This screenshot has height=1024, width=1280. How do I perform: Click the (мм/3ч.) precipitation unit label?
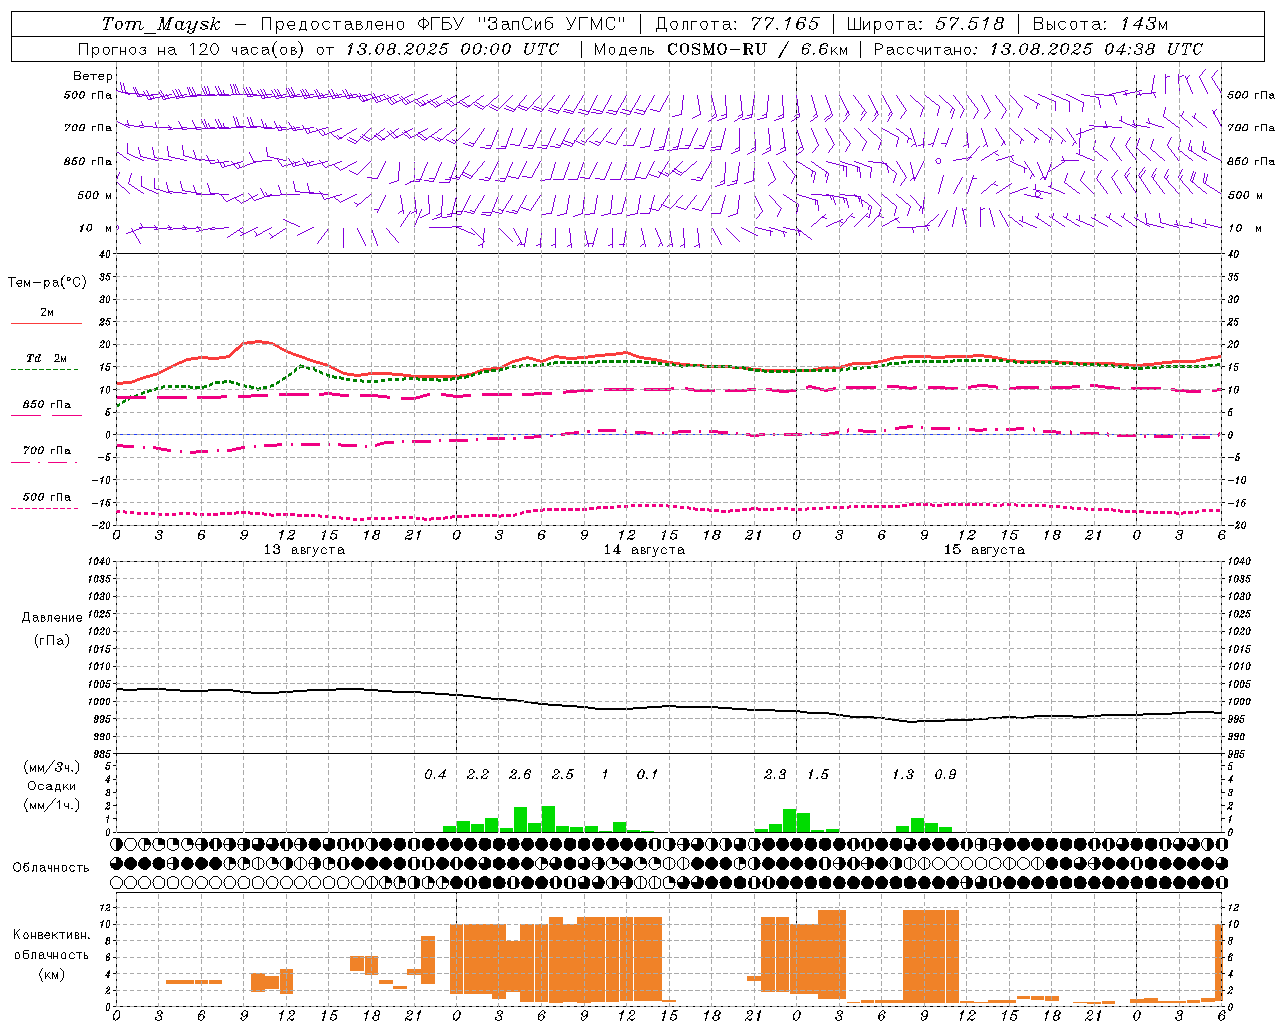[52, 767]
